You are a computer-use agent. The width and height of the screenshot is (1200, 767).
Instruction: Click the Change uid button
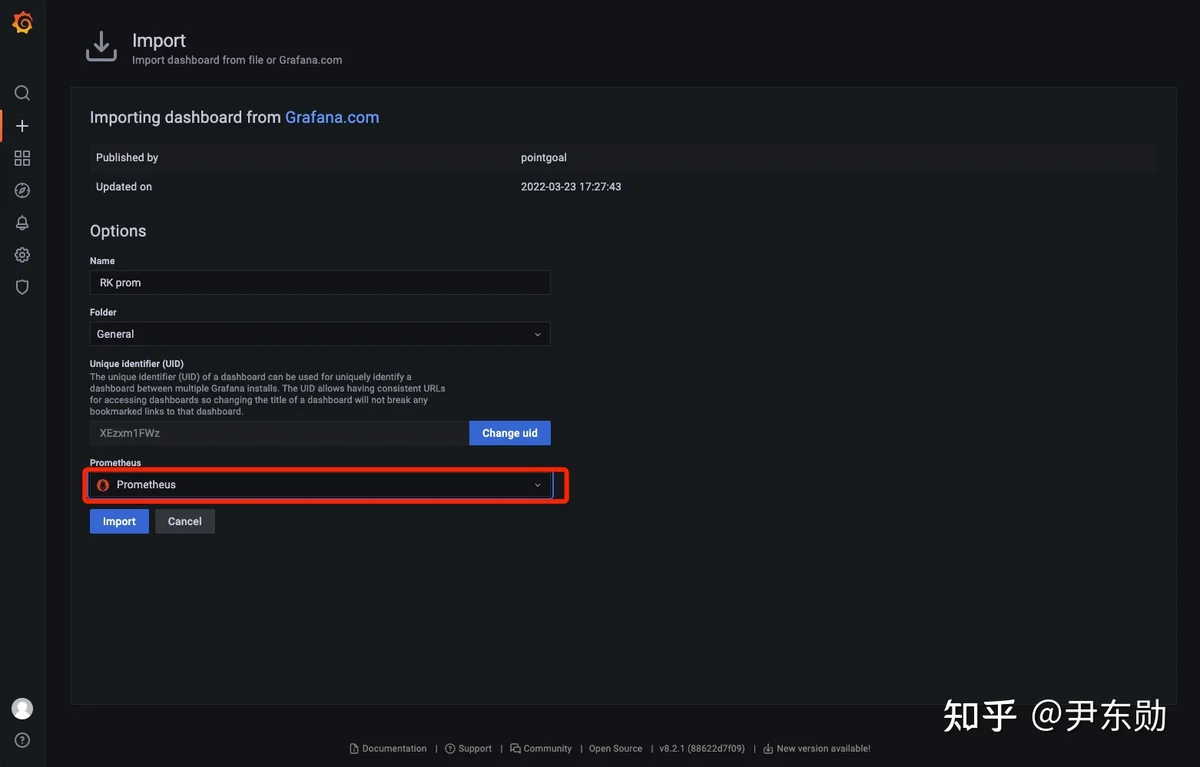point(510,433)
